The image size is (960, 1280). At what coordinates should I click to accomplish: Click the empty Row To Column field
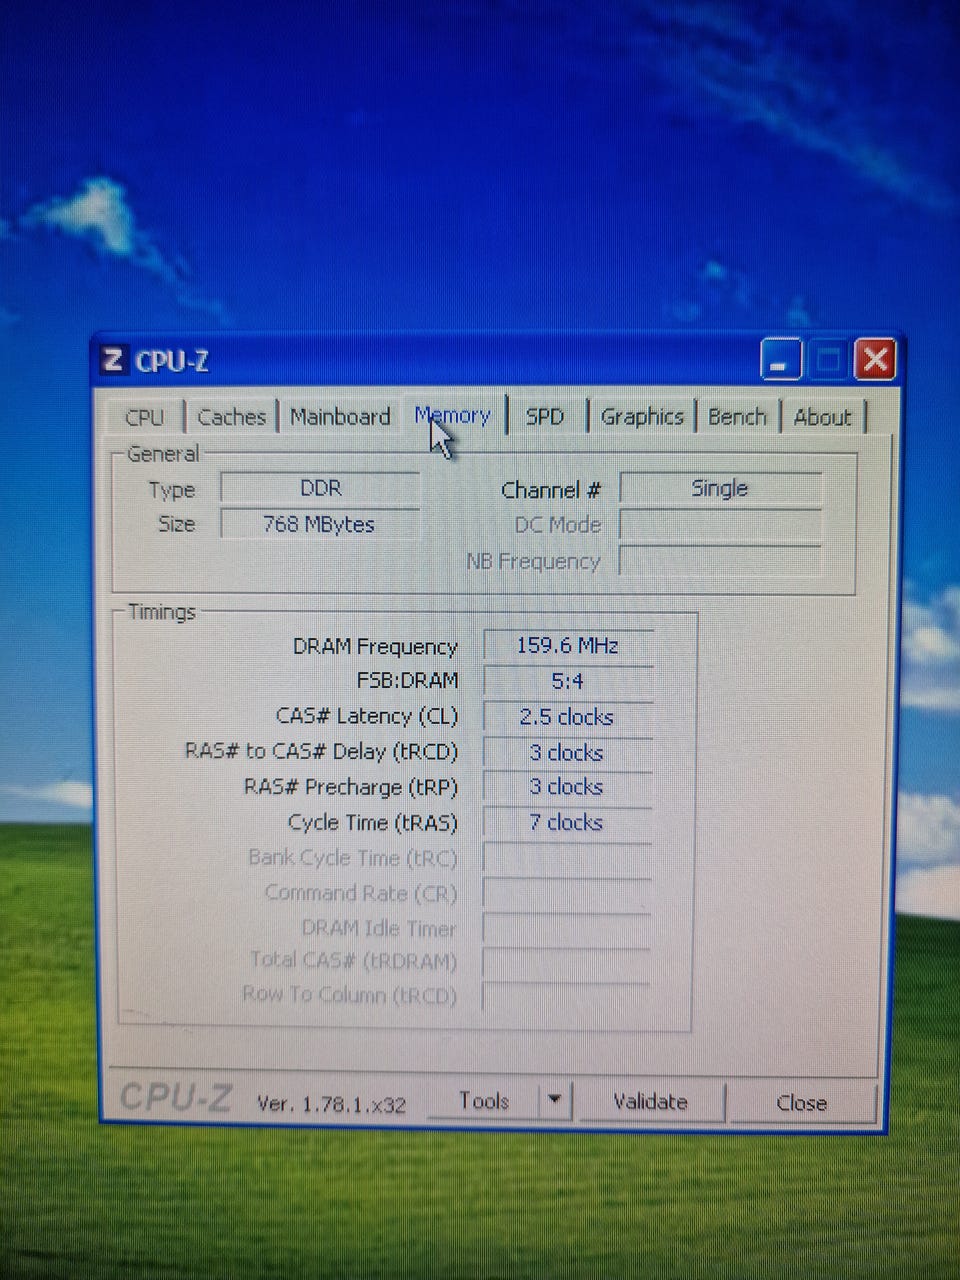(x=567, y=996)
